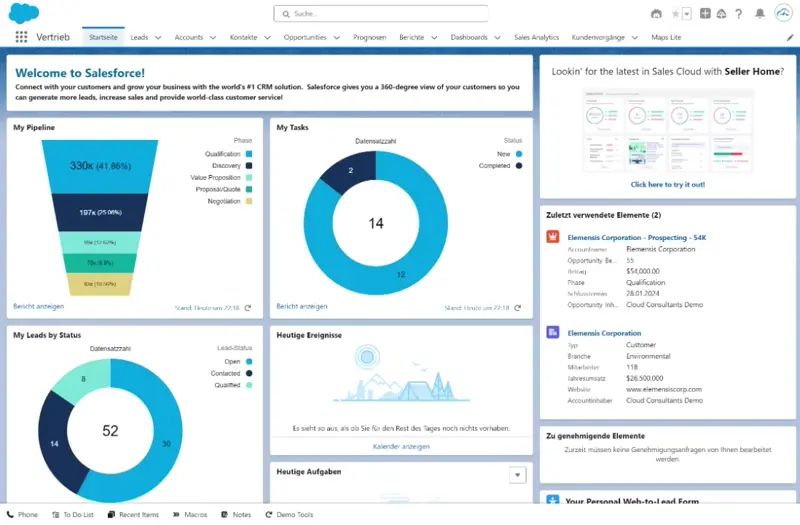Click the Web-to-Lead Form icon
The width and height of the screenshot is (800, 525).
pyautogui.click(x=553, y=500)
